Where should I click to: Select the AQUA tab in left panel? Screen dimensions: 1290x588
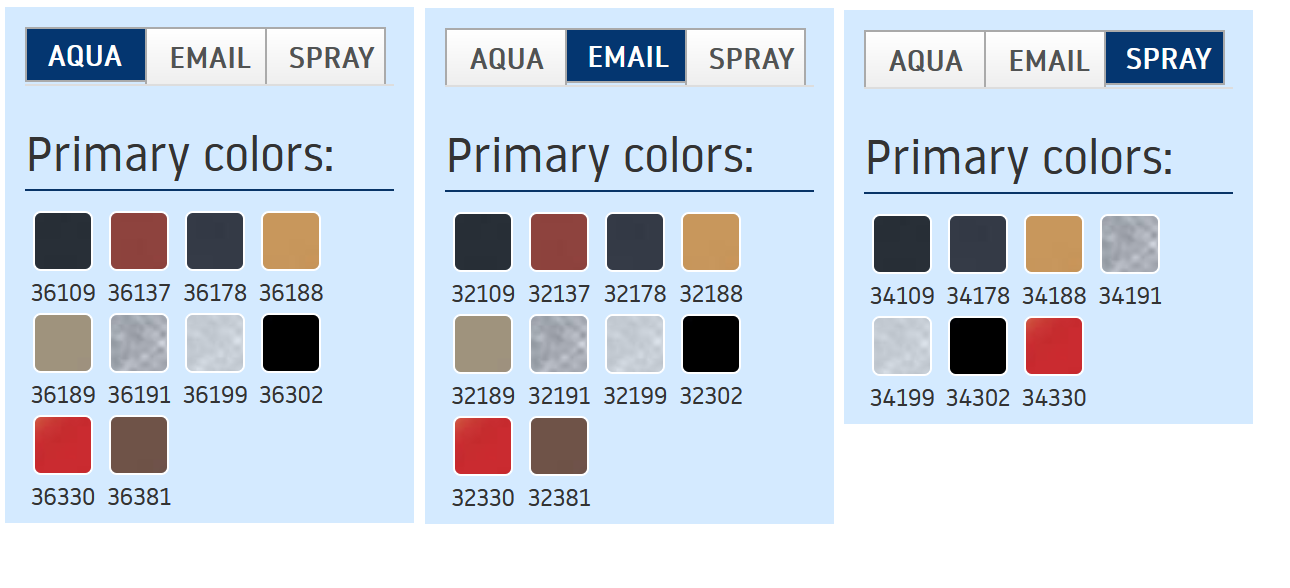86,56
